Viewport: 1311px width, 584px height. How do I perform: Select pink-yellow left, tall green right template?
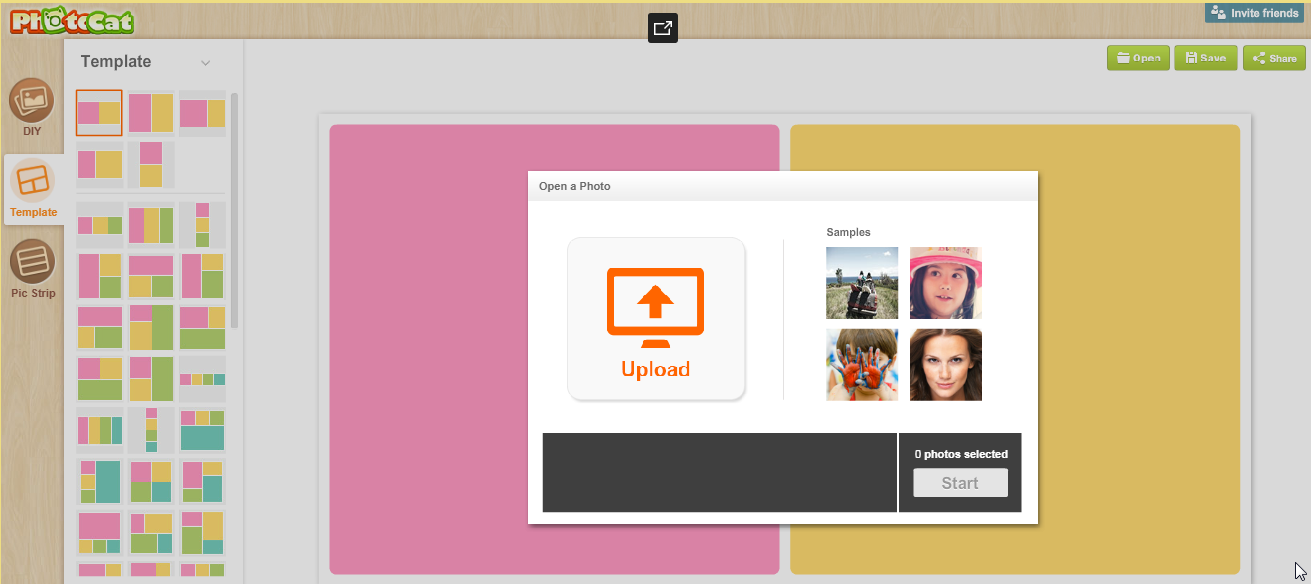tap(151, 378)
